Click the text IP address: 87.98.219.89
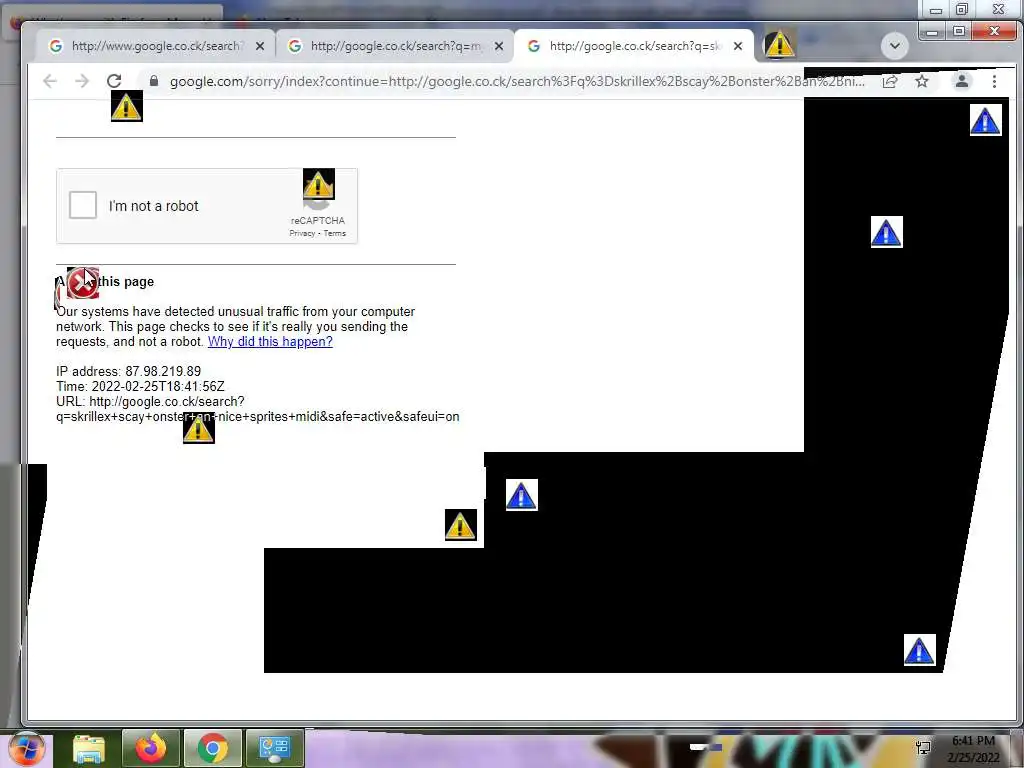The width and height of the screenshot is (1024, 768). coord(129,372)
